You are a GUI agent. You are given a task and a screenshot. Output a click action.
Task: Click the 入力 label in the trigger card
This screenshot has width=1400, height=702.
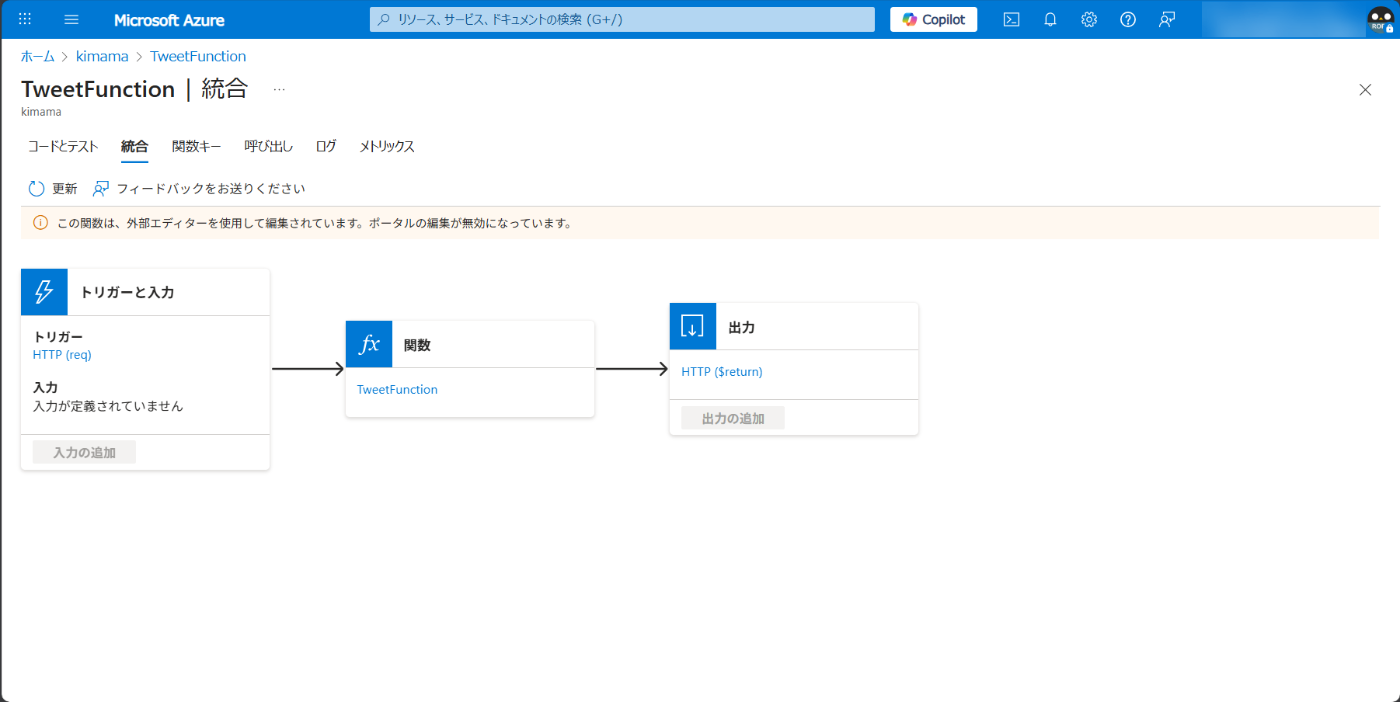(45, 387)
